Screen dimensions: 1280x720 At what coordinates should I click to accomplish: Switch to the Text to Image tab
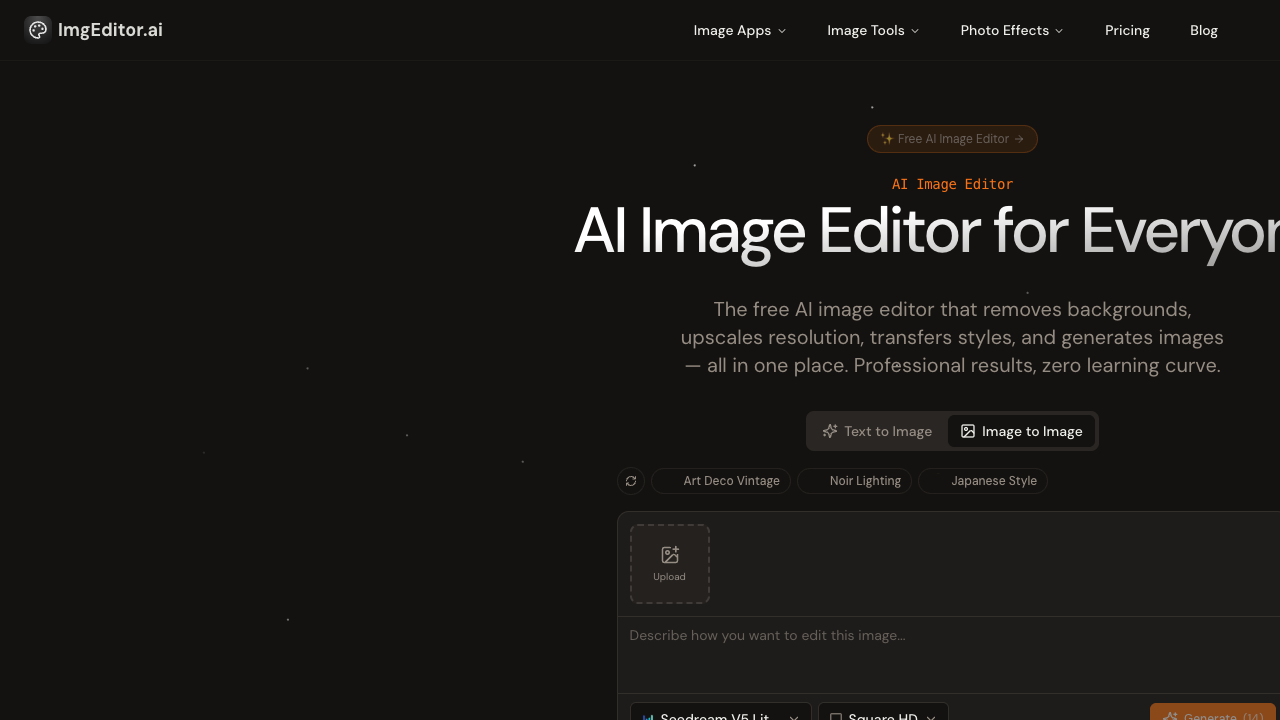pyautogui.click(x=877, y=431)
